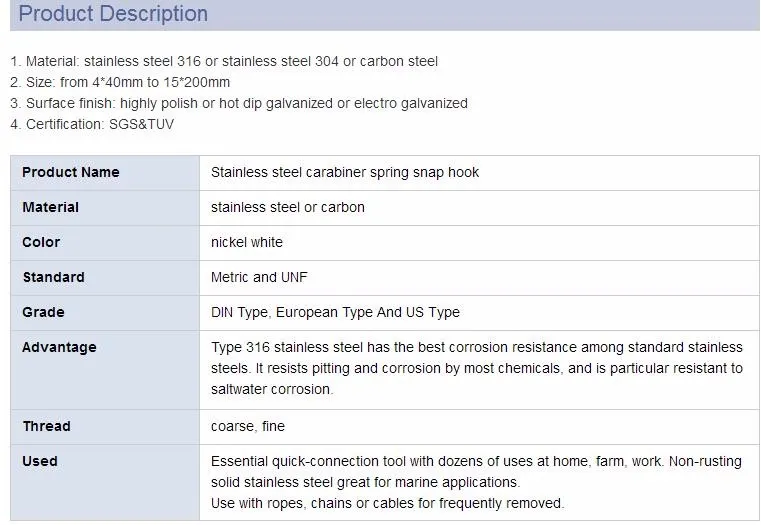Select the 'nickel white' value cell
Screen dimensions: 761x525
[x=247, y=242]
